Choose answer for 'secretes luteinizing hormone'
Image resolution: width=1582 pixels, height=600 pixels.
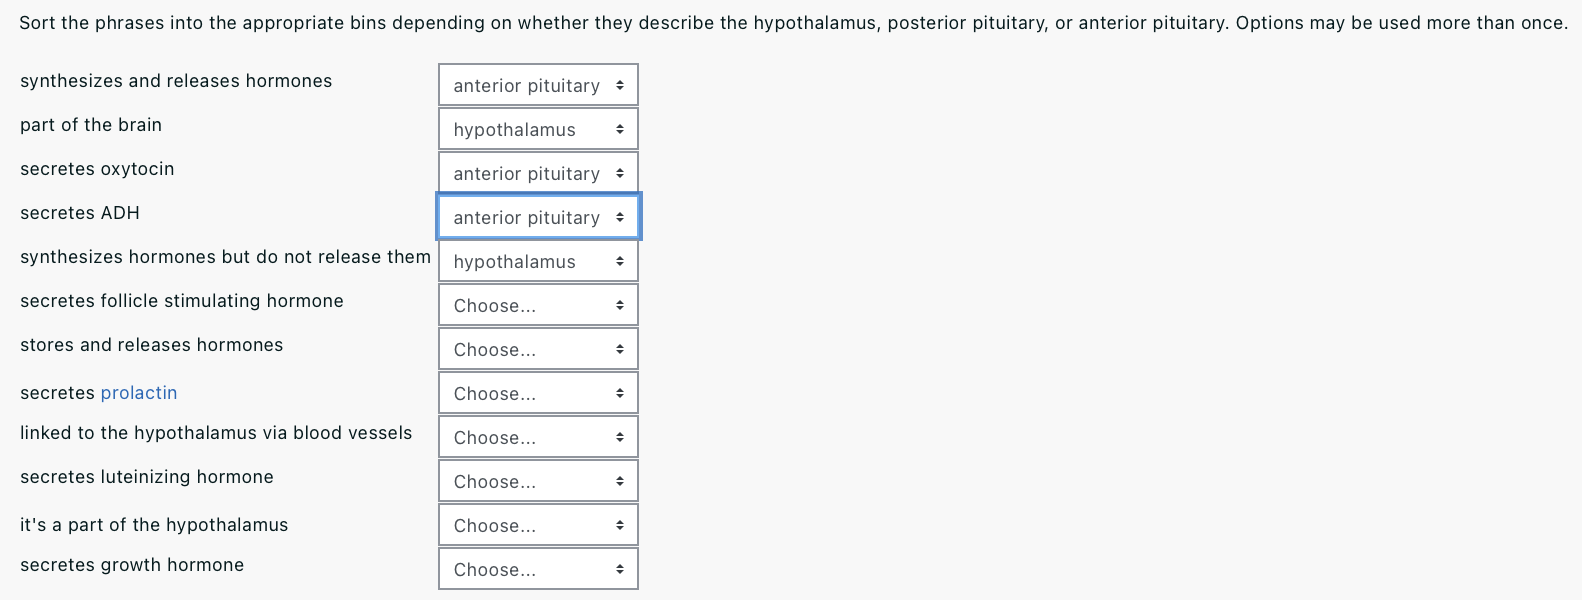click(x=538, y=481)
